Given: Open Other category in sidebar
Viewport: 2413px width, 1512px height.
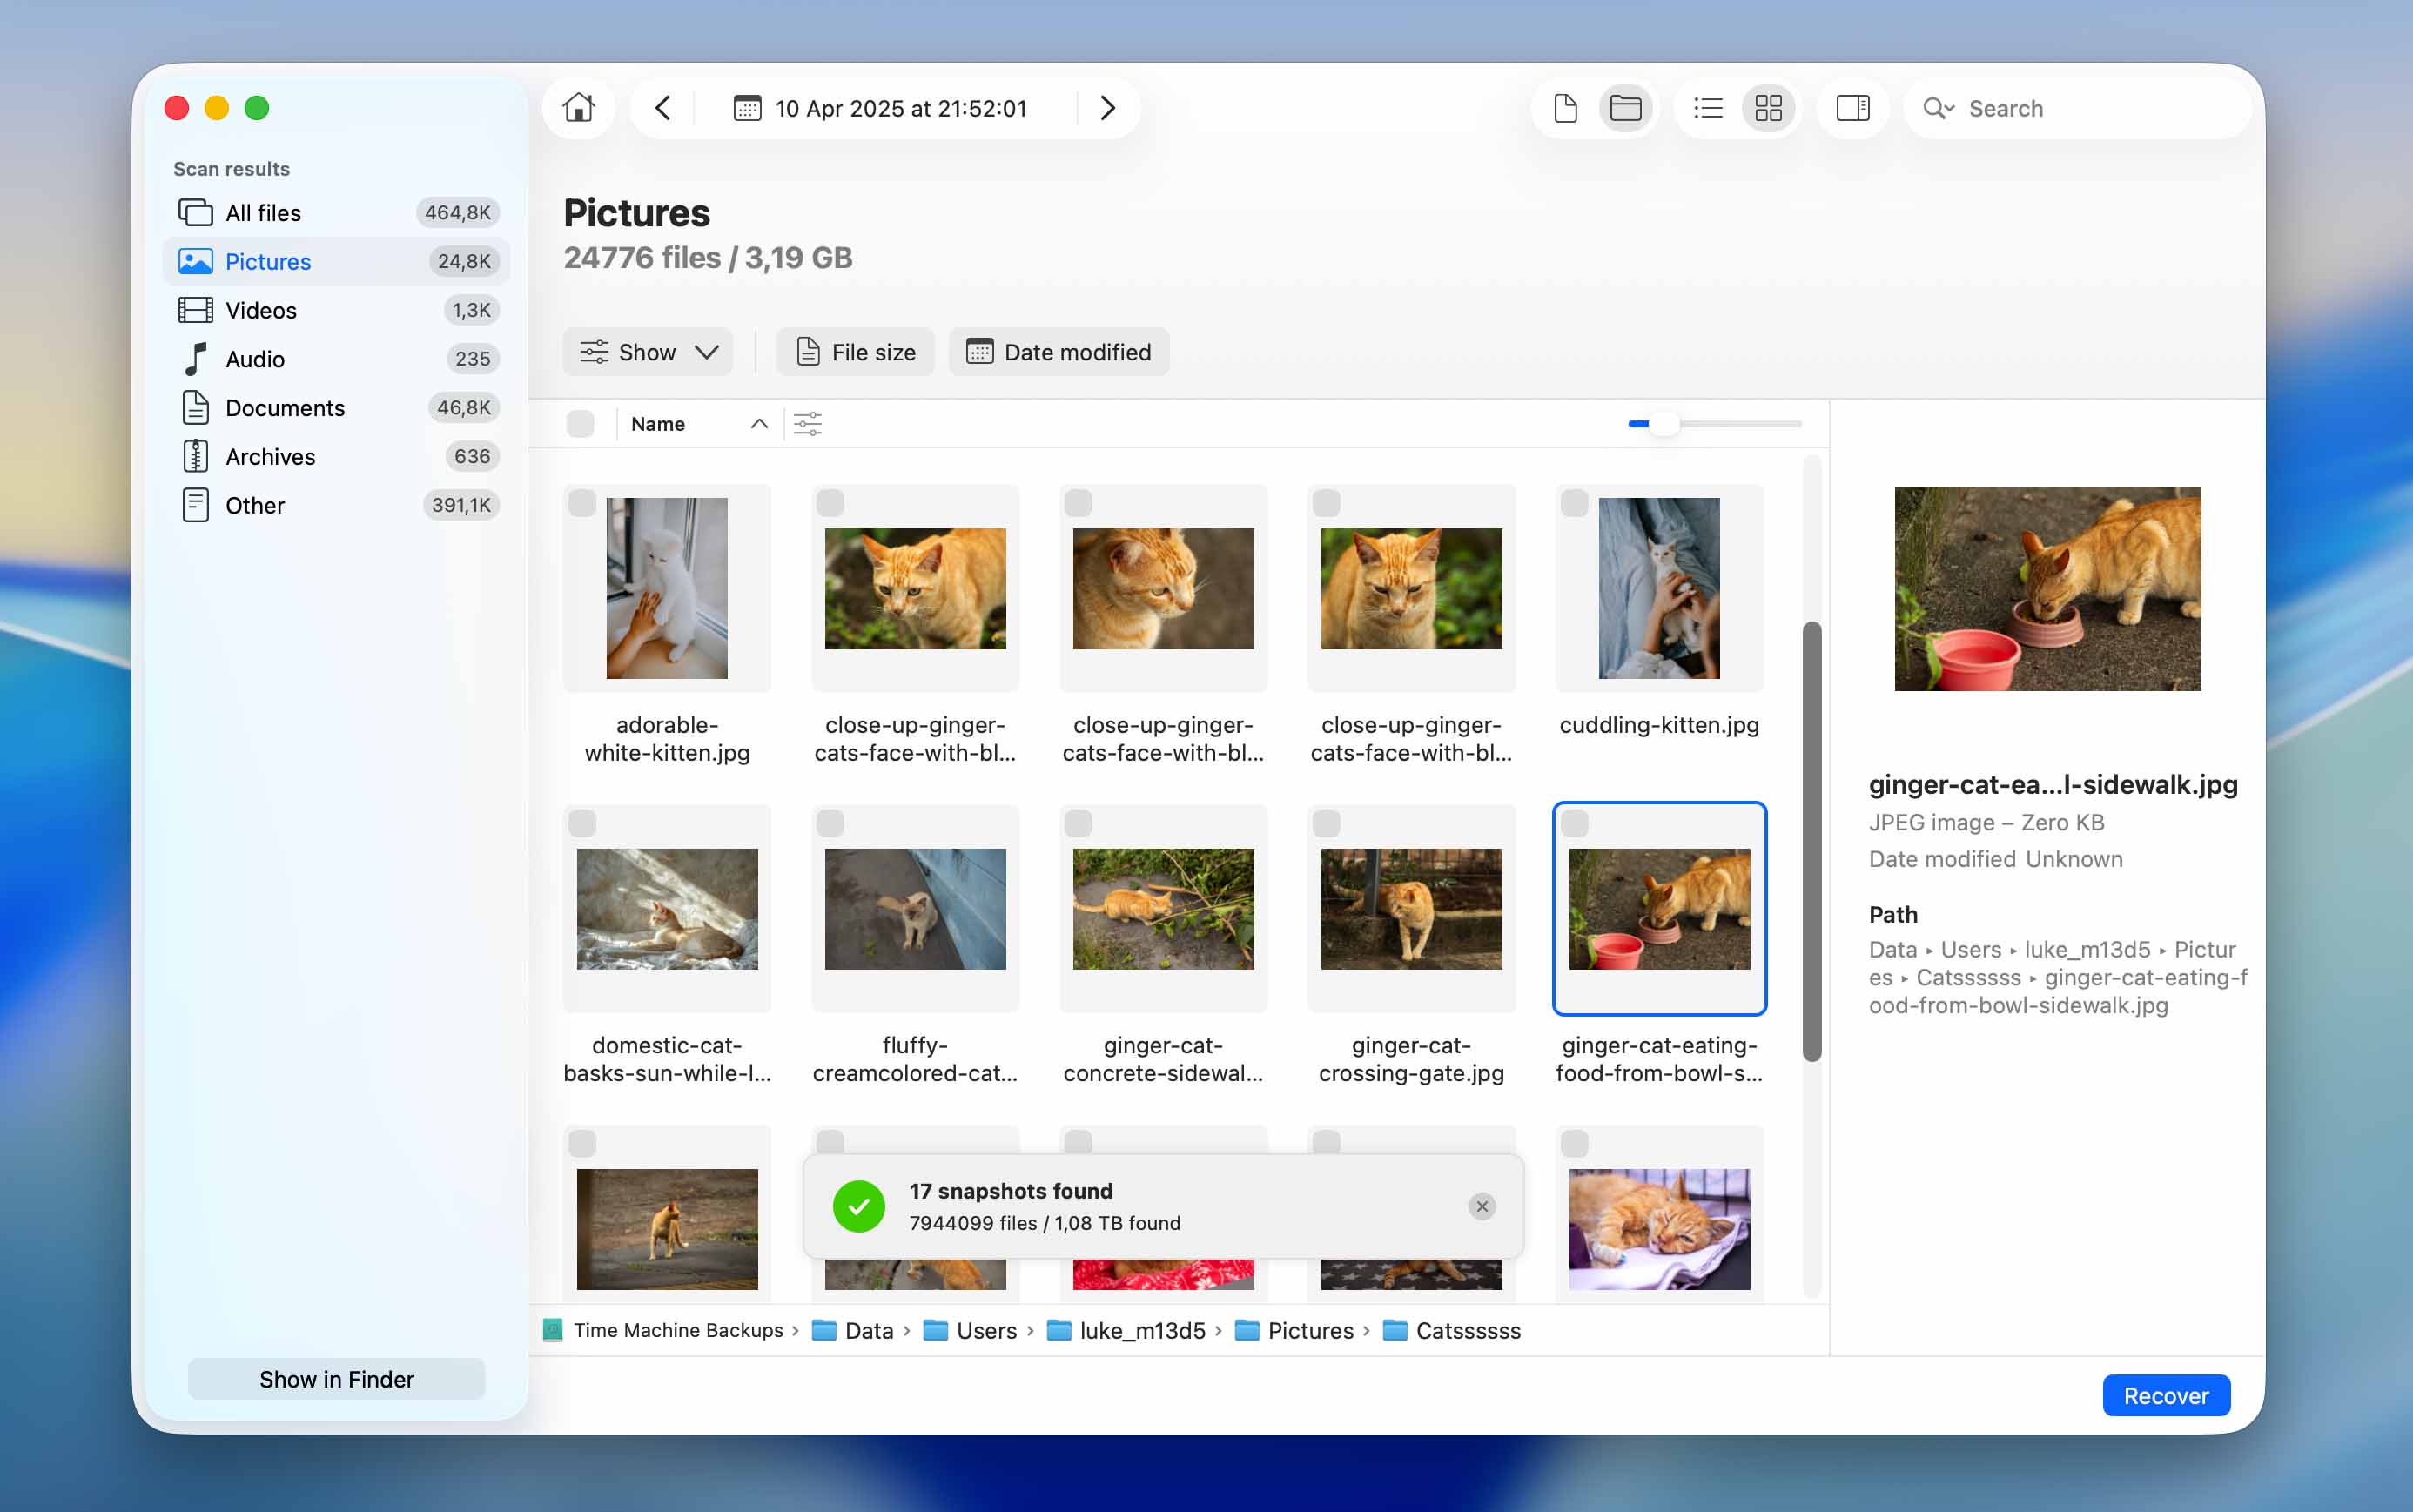Looking at the screenshot, I should [x=336, y=505].
